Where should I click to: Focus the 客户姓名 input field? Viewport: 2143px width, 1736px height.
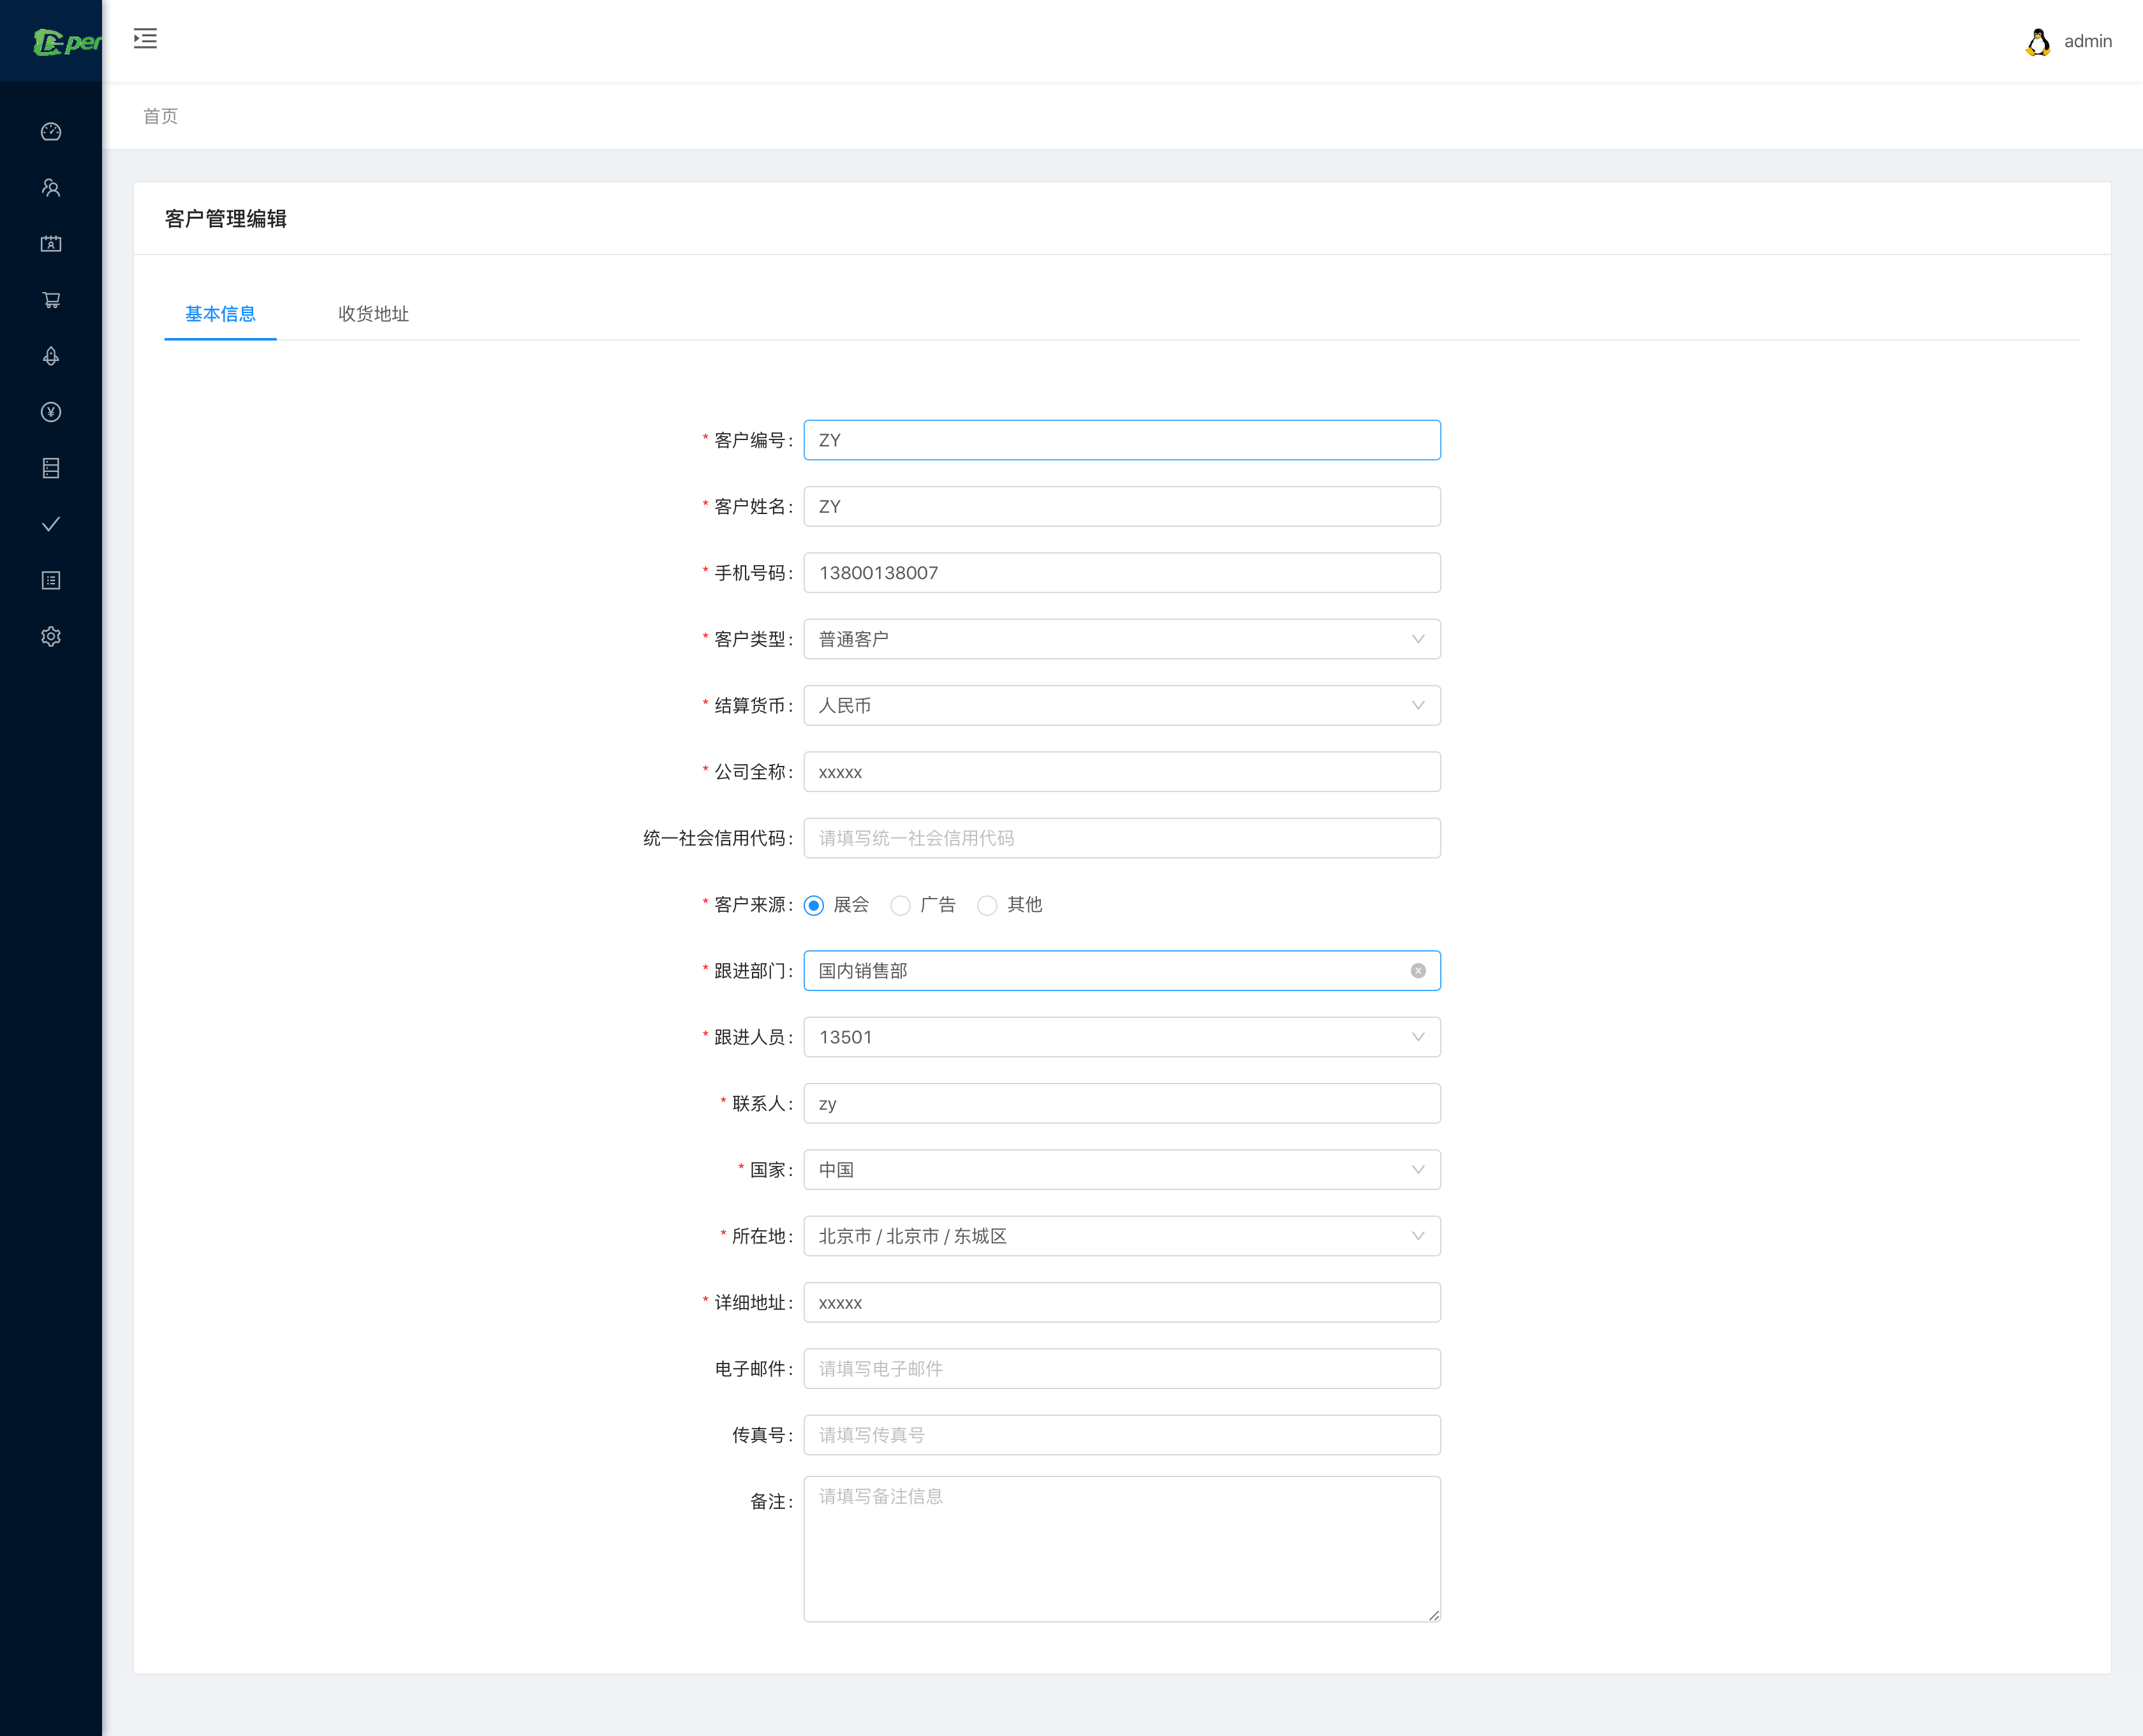(x=1122, y=507)
